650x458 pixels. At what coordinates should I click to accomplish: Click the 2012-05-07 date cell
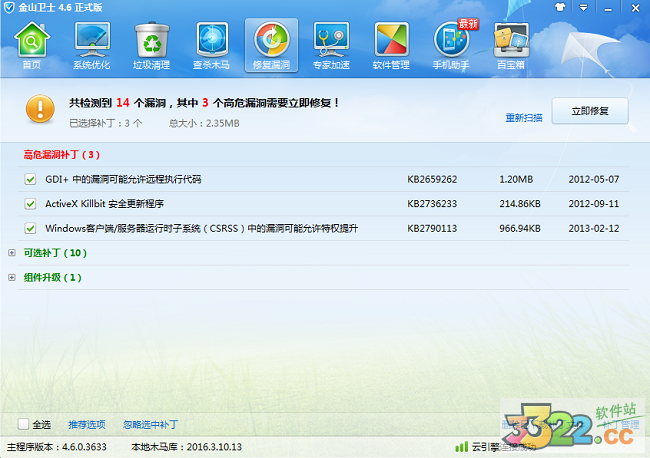click(x=594, y=179)
